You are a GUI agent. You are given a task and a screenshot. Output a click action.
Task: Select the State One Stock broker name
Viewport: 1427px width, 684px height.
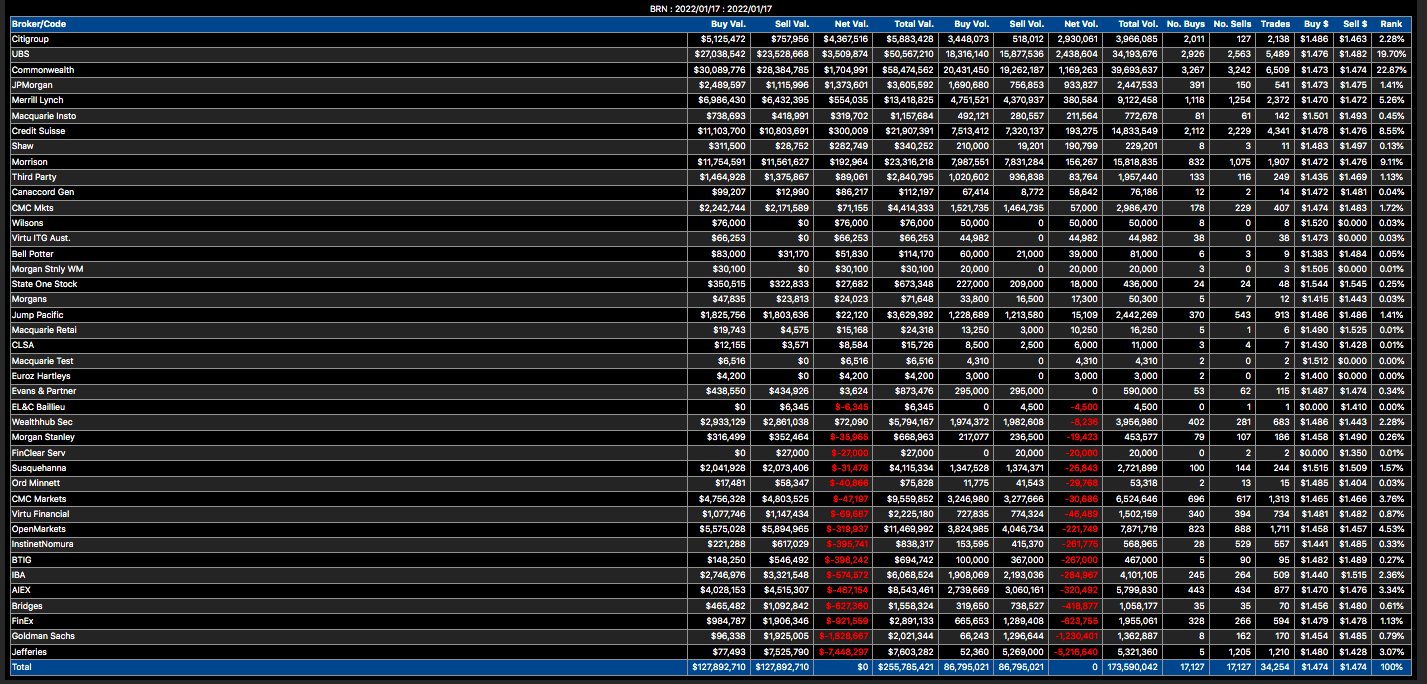click(44, 284)
